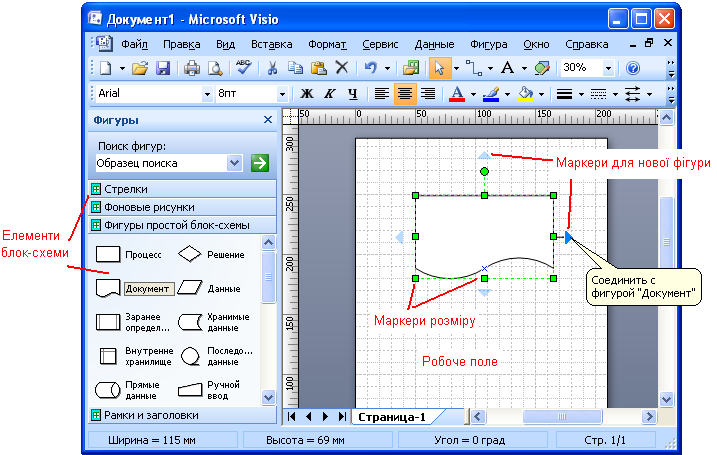Open the Формат menu

(327, 44)
